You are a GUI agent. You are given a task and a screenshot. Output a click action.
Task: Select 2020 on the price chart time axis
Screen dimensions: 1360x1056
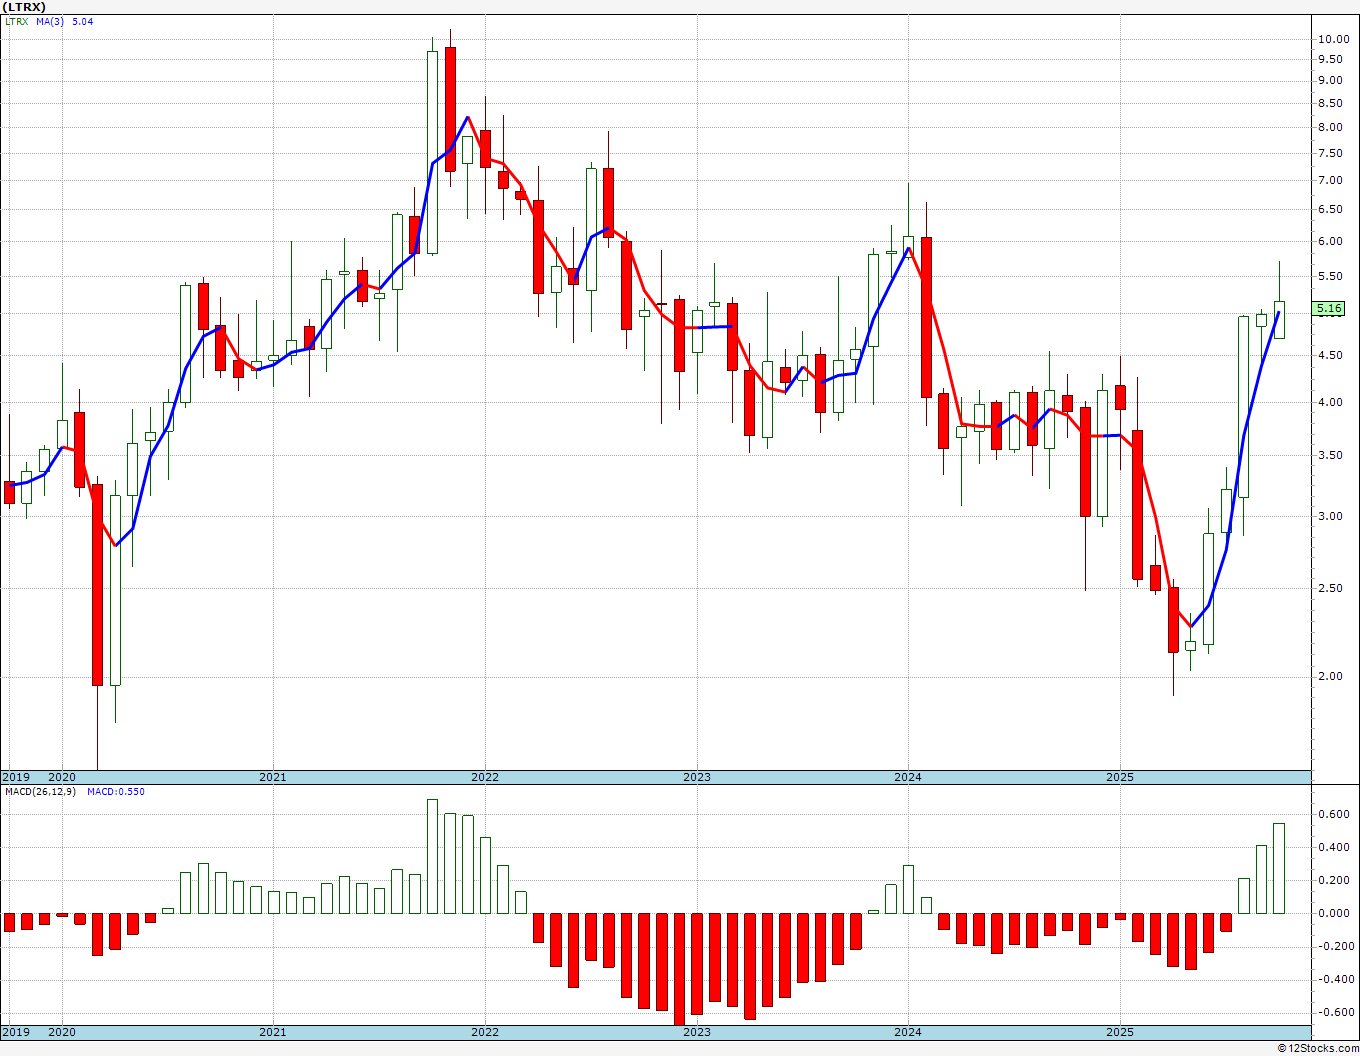coord(62,777)
